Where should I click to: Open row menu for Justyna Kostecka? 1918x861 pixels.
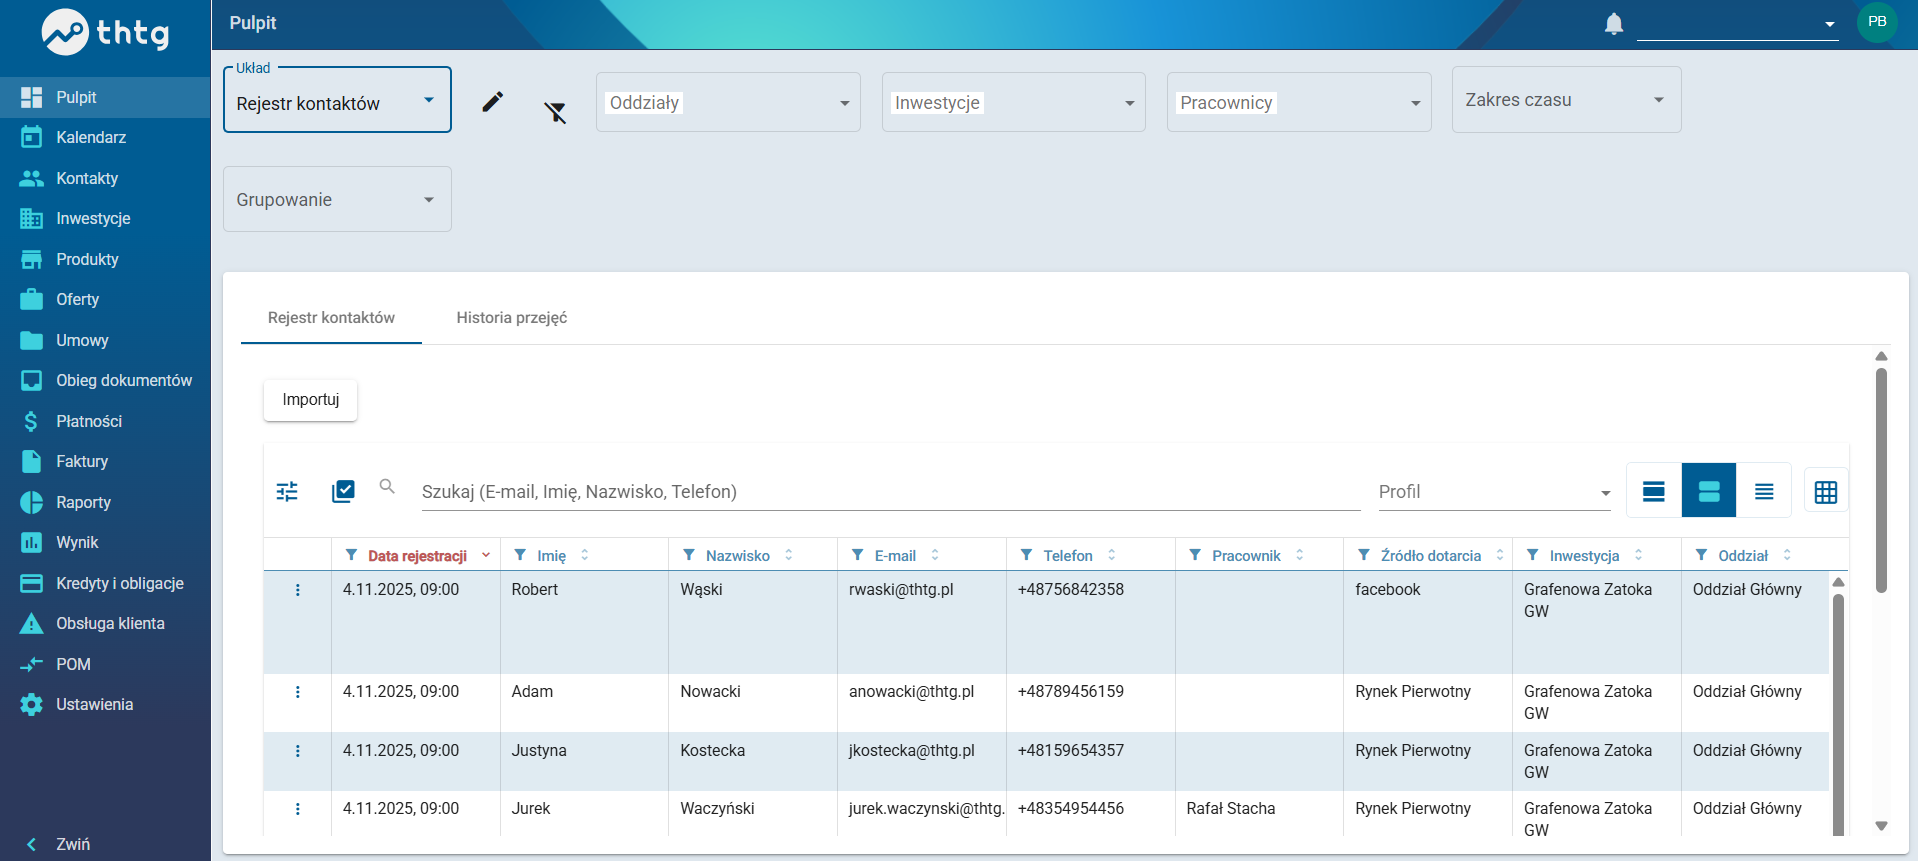tap(297, 751)
